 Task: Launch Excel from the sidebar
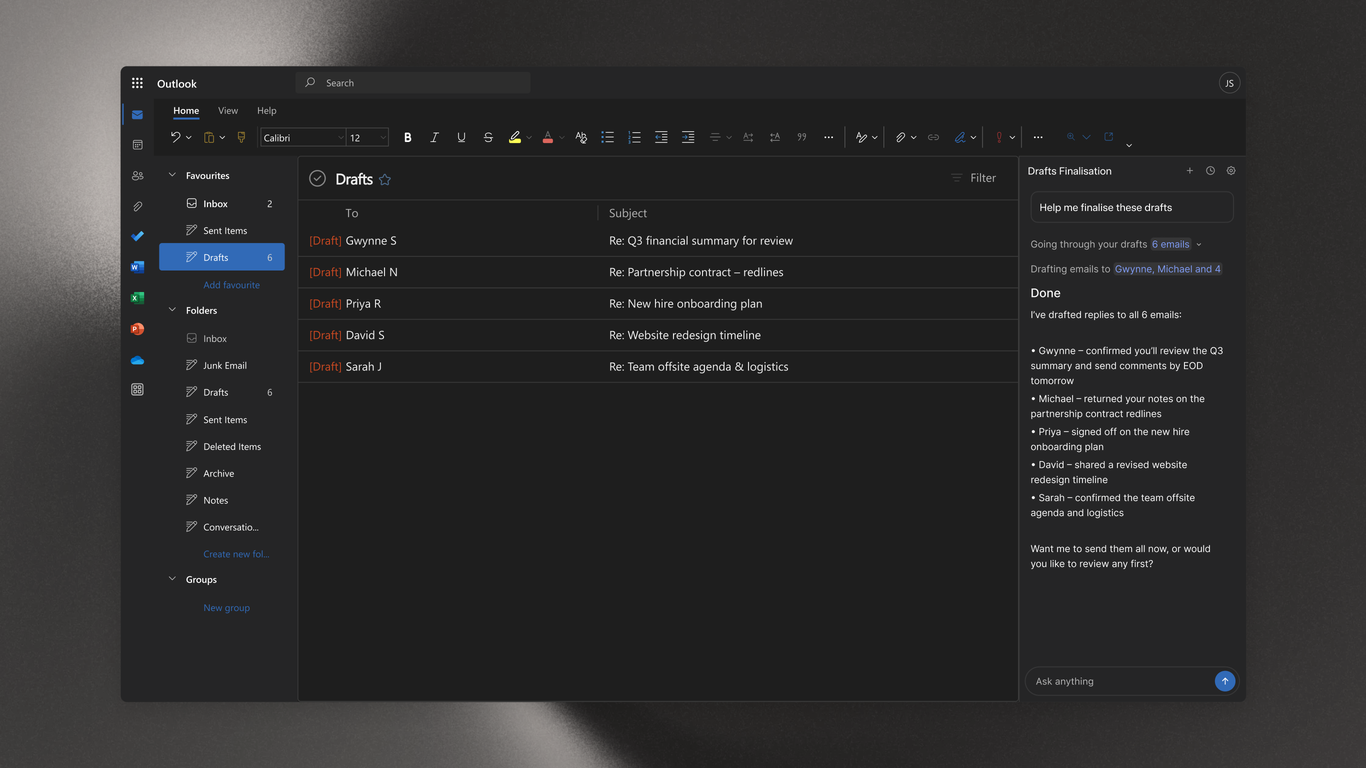[x=137, y=298]
